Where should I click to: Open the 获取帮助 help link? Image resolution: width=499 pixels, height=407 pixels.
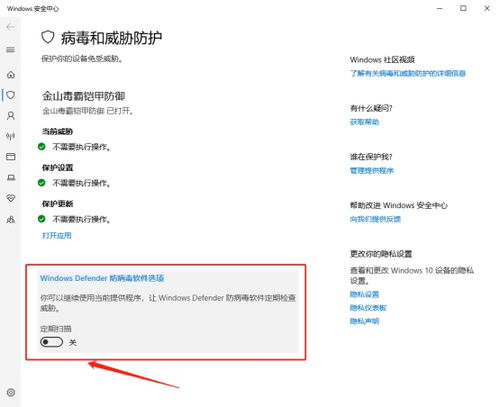click(364, 122)
